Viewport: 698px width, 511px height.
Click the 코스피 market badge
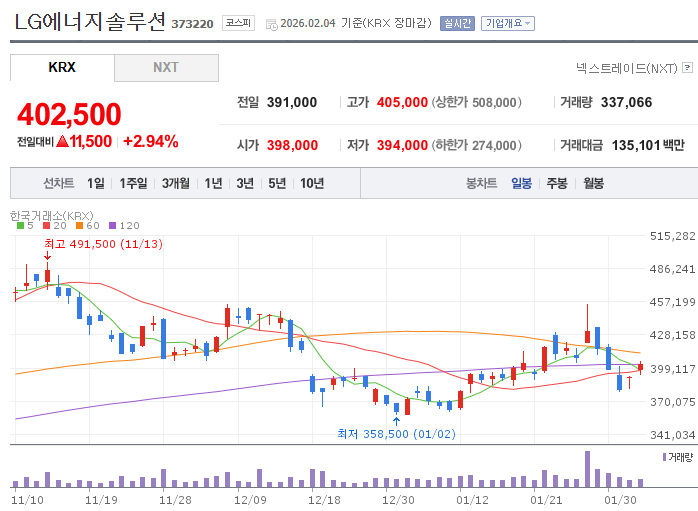[238, 23]
